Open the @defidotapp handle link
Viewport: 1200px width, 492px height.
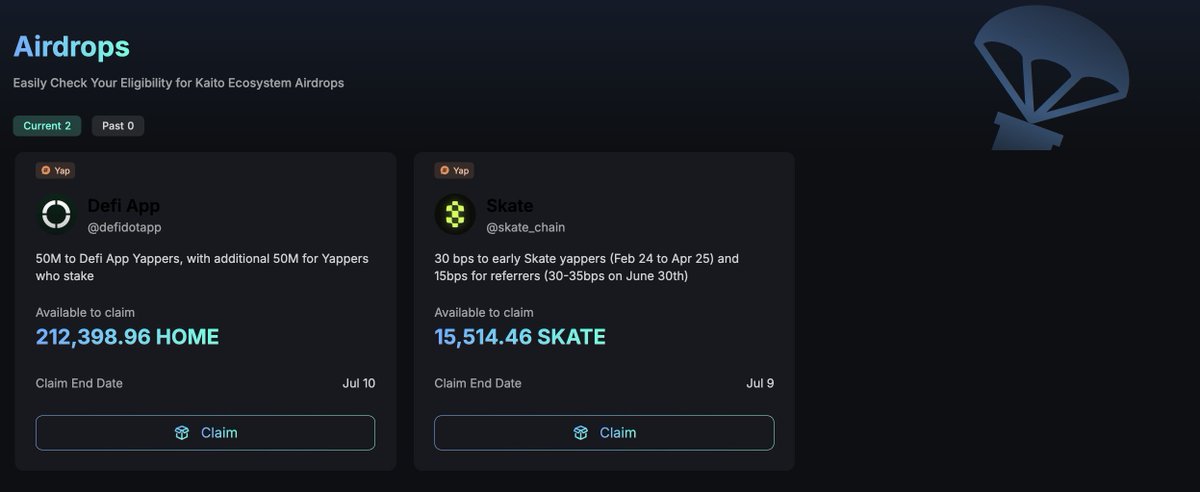(124, 227)
